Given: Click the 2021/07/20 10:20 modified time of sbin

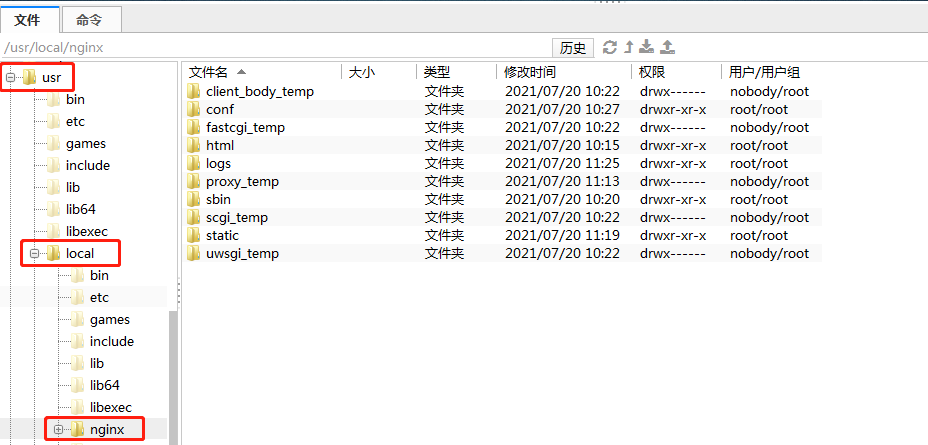Looking at the screenshot, I should point(562,199).
